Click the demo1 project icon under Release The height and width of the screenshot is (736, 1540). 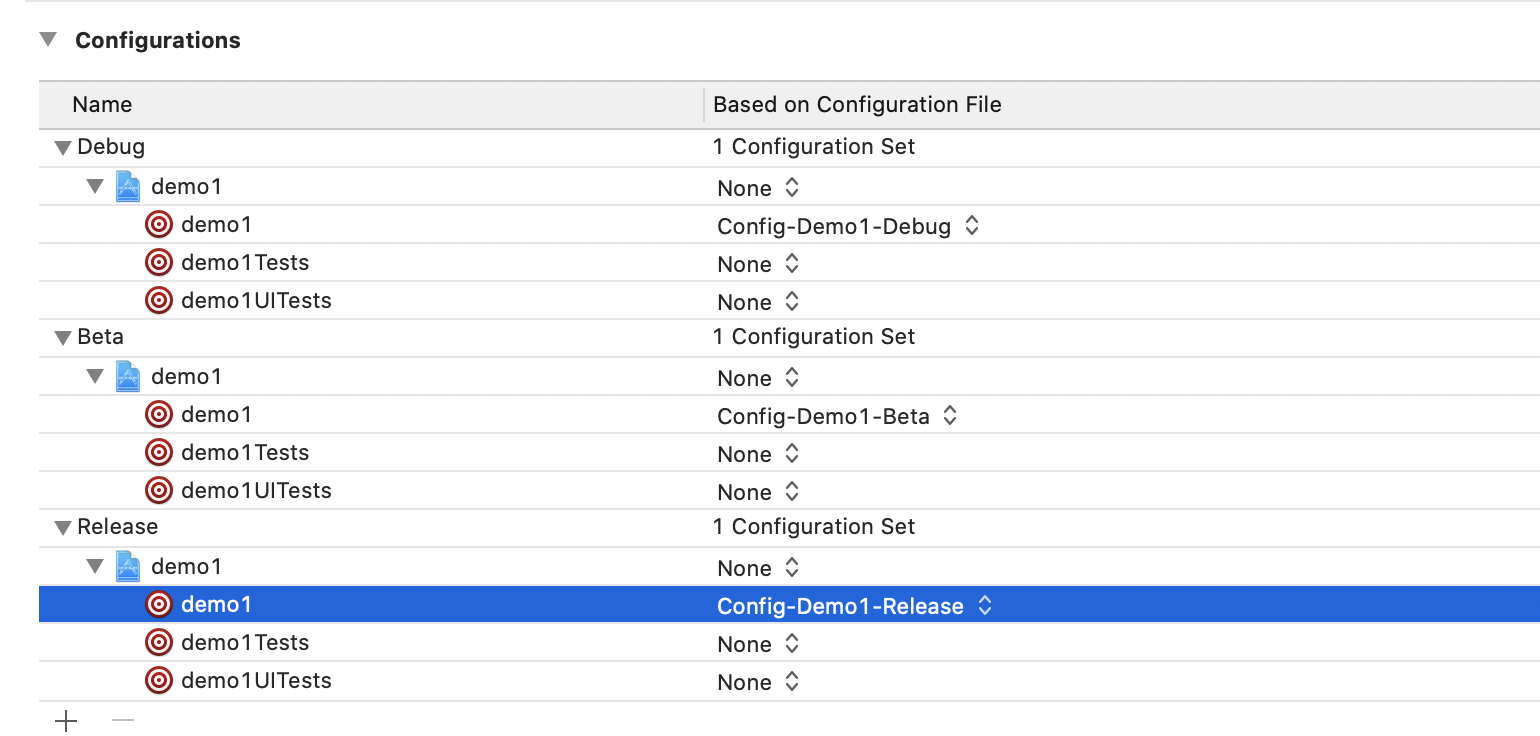128,566
